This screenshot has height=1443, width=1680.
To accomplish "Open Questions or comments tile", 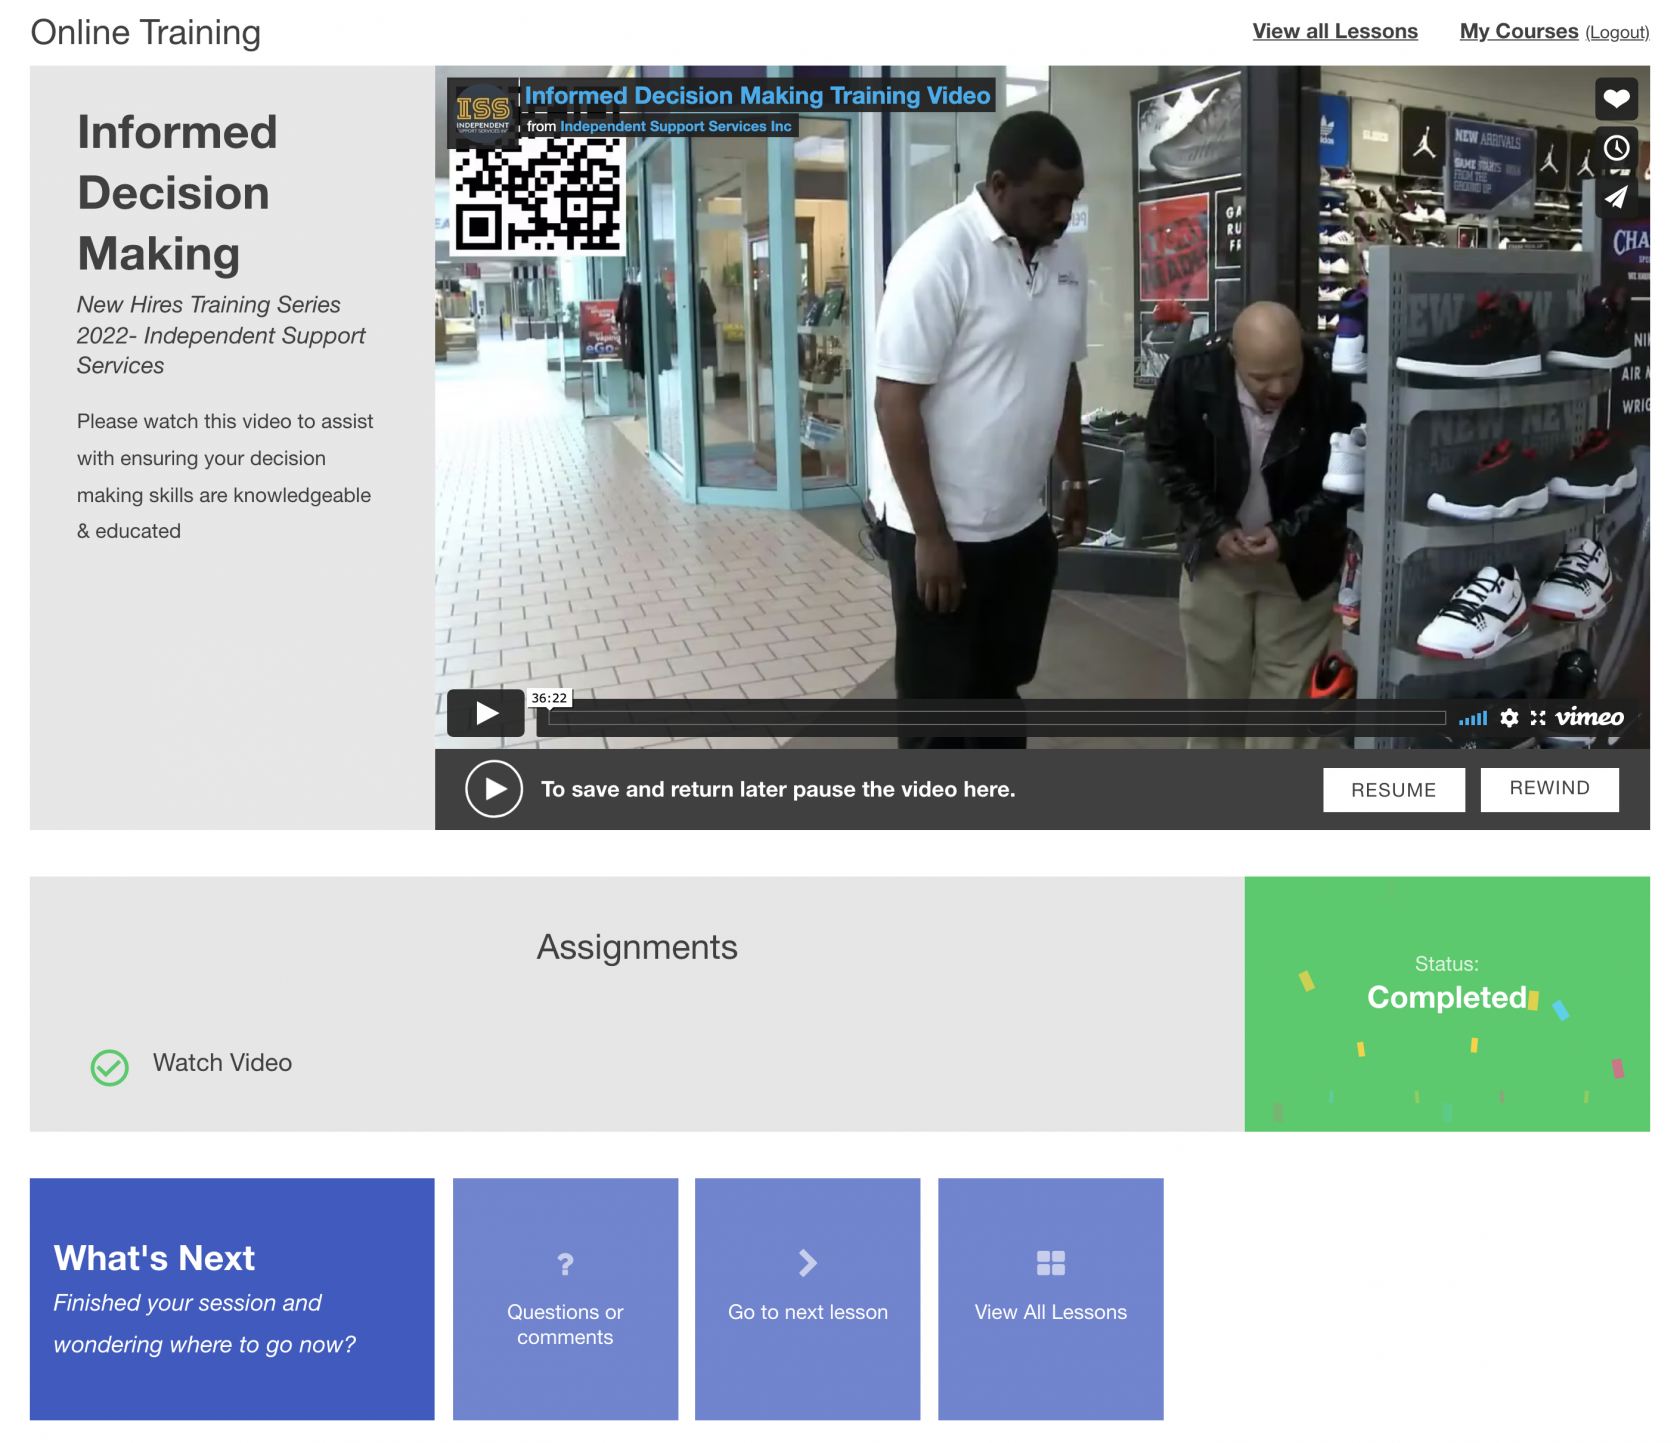I will pos(565,1298).
